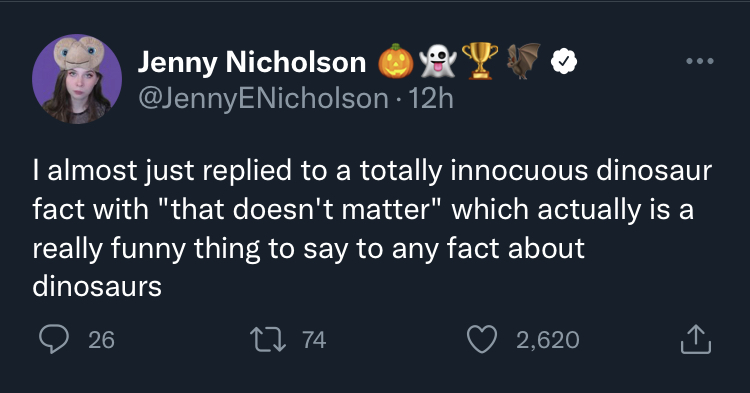This screenshot has height=393, width=750.
Task: Click the pumpkin emoji in the name
Action: click(x=396, y=61)
